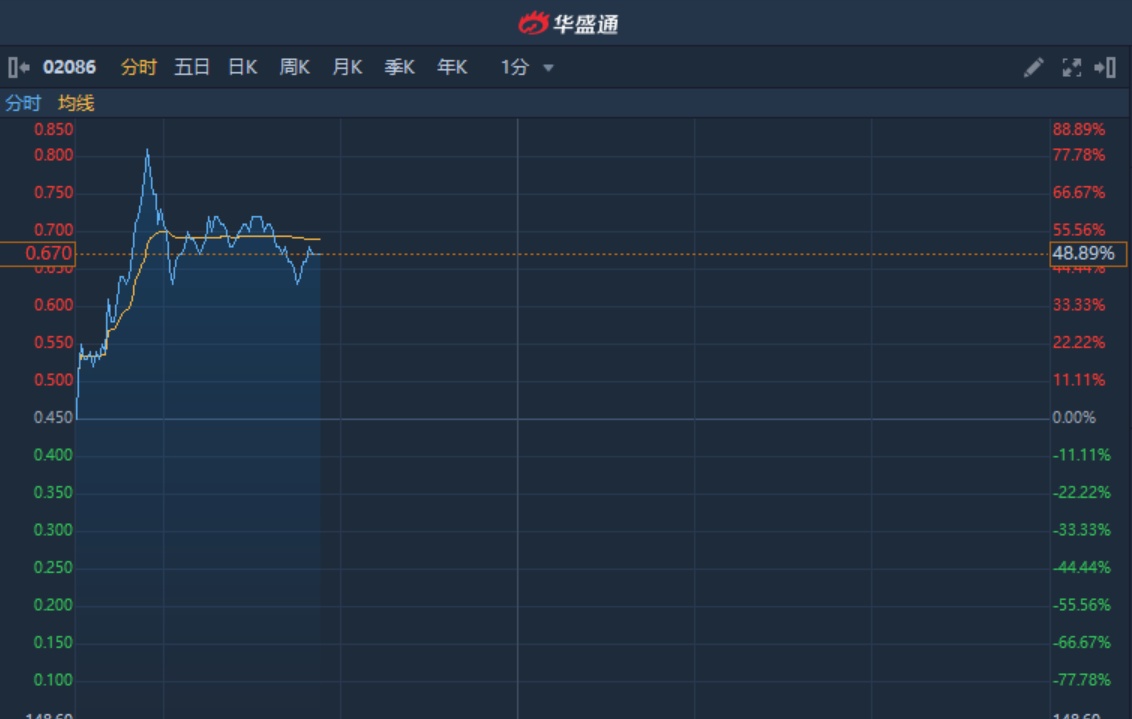This screenshot has height=719, width=1132.
Task: Switch to the 五日 five-day view
Action: [192, 68]
